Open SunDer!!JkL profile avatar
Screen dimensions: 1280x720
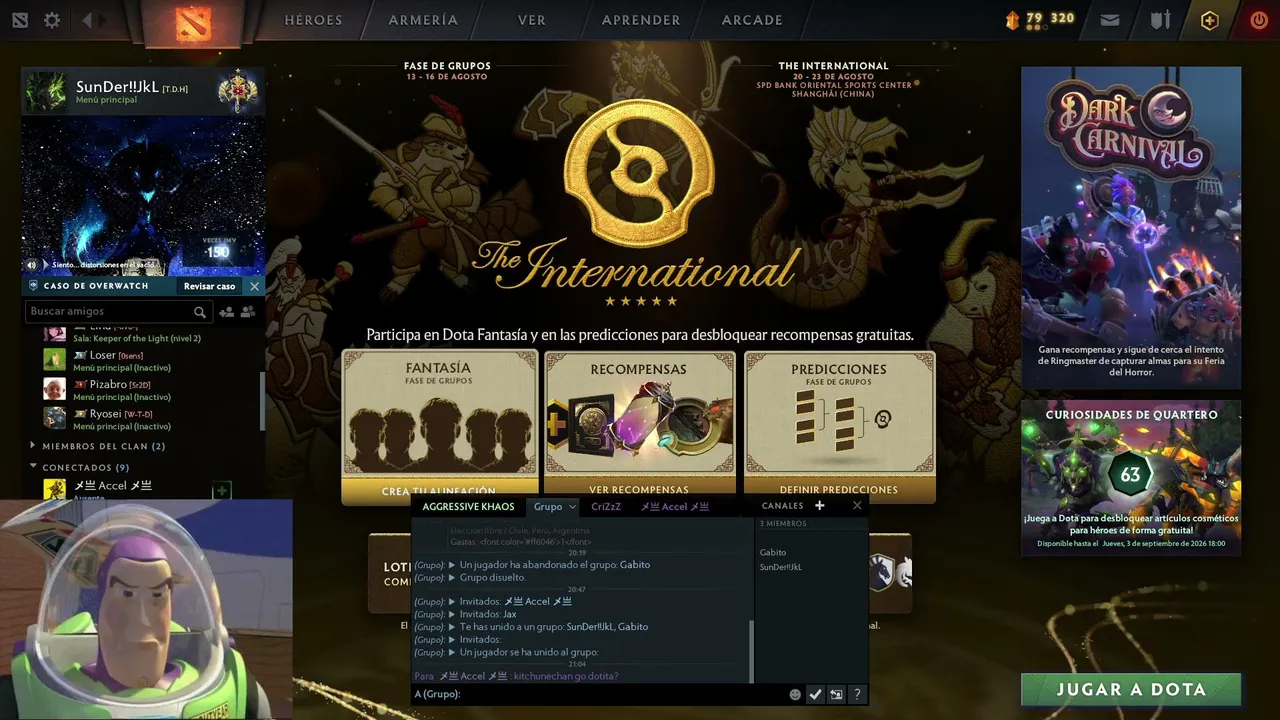click(x=47, y=91)
